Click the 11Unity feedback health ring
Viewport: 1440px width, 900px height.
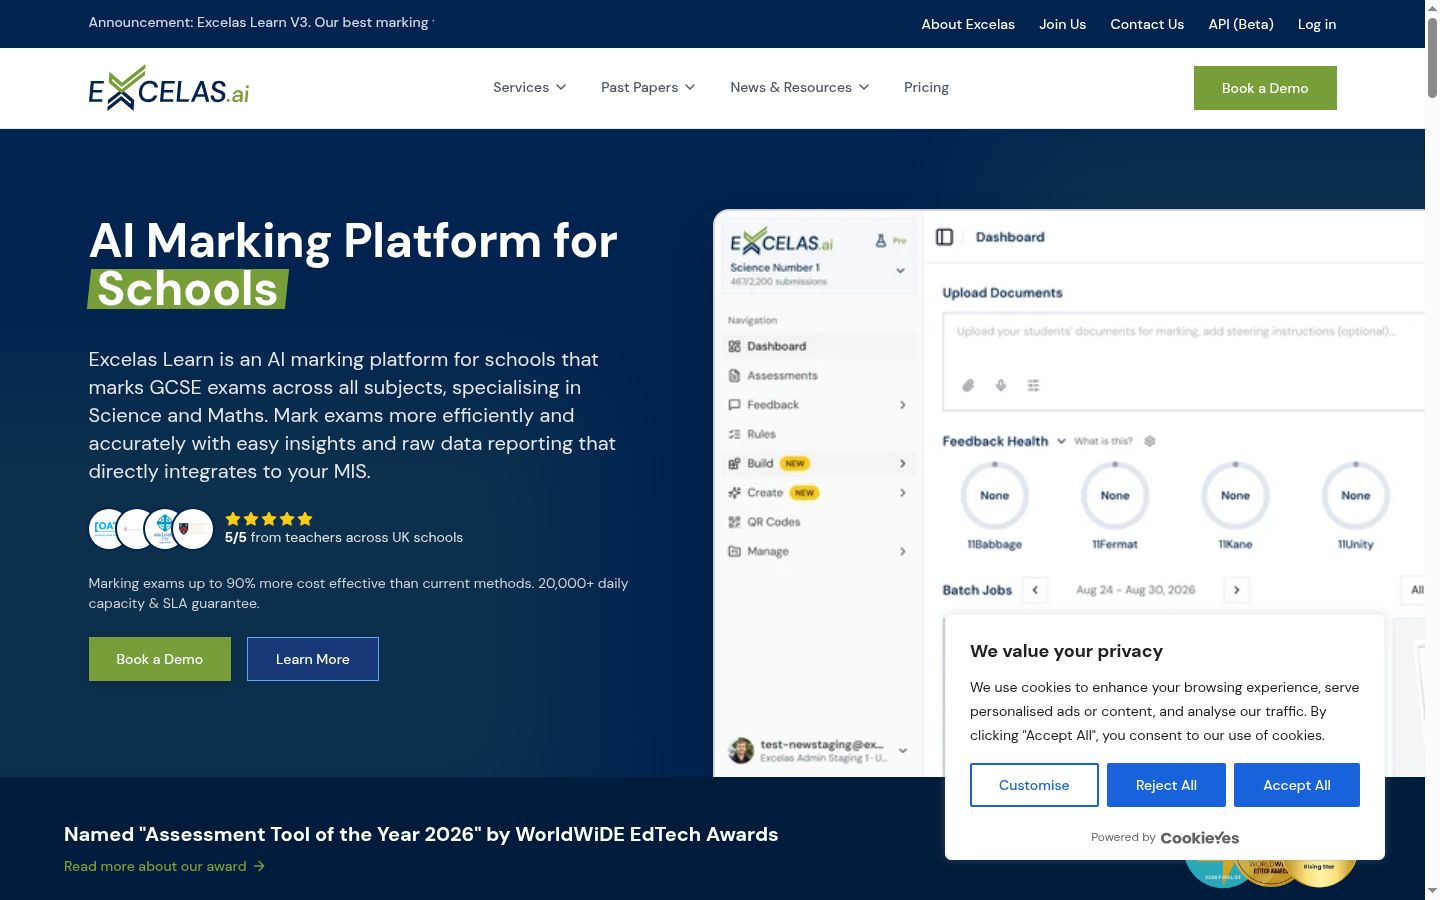1356,495
